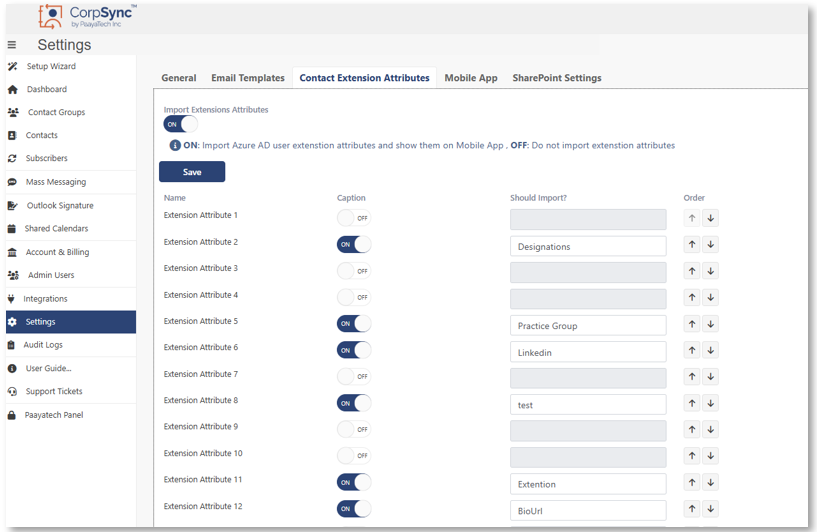Move Extension Attribute 9 down
Image resolution: width=817 pixels, height=532 pixels.
711,429
